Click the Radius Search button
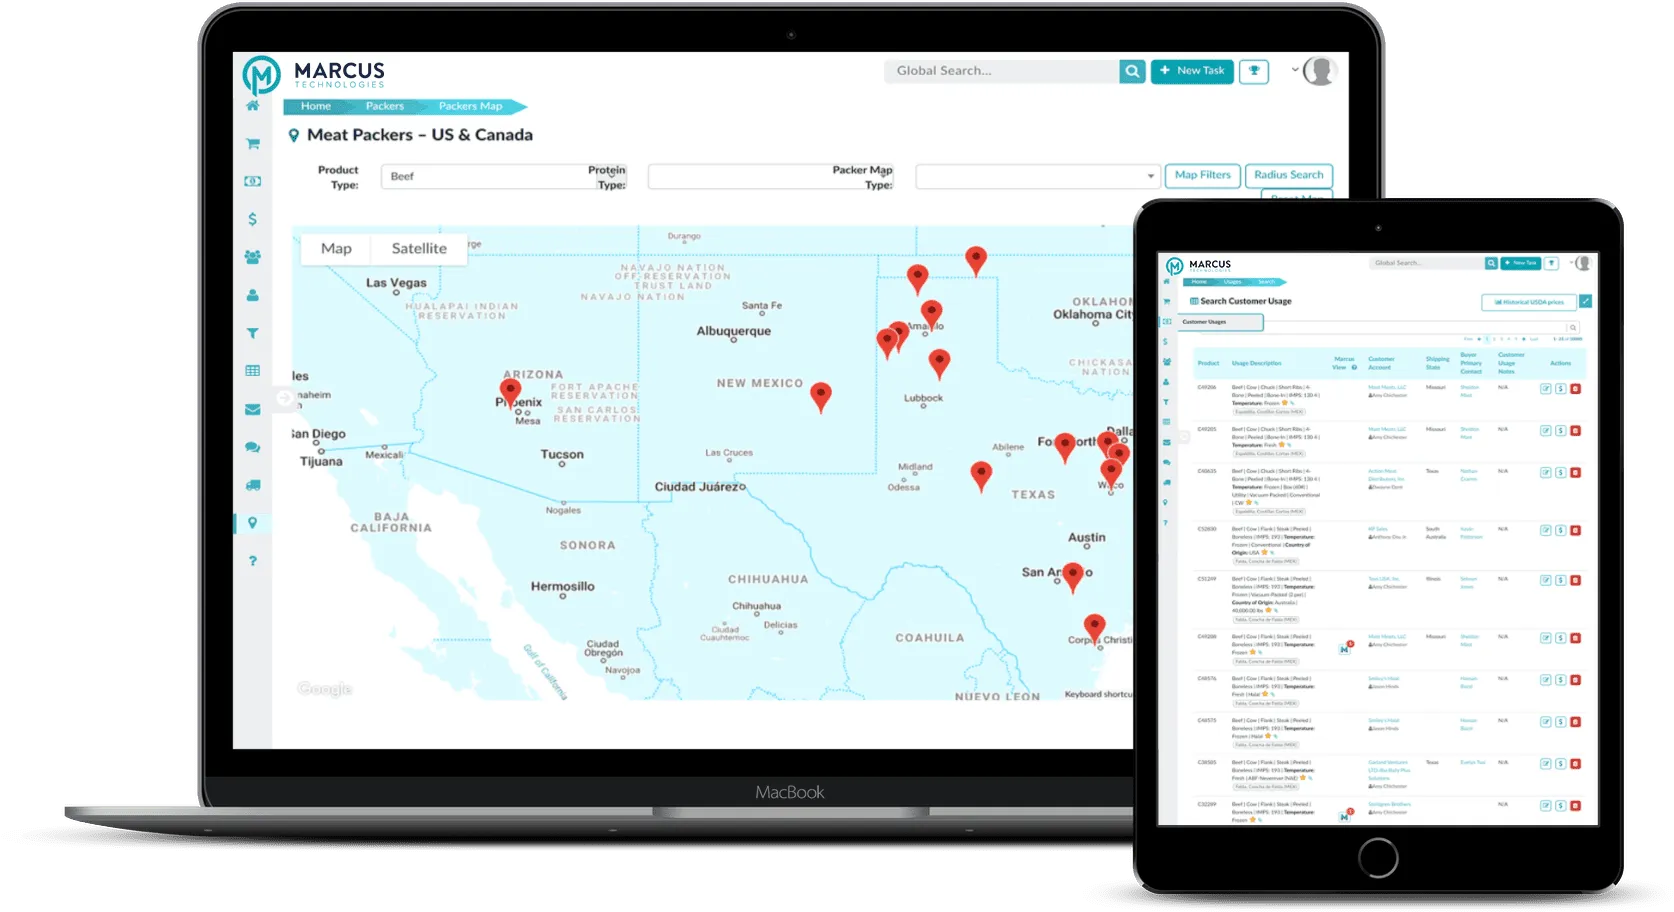This screenshot has width=1674, height=912. coord(1288,175)
